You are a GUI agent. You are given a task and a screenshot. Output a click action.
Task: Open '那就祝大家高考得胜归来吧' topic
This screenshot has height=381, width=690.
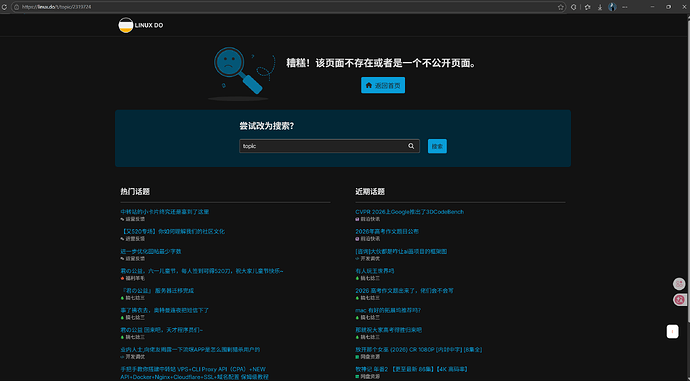point(388,330)
